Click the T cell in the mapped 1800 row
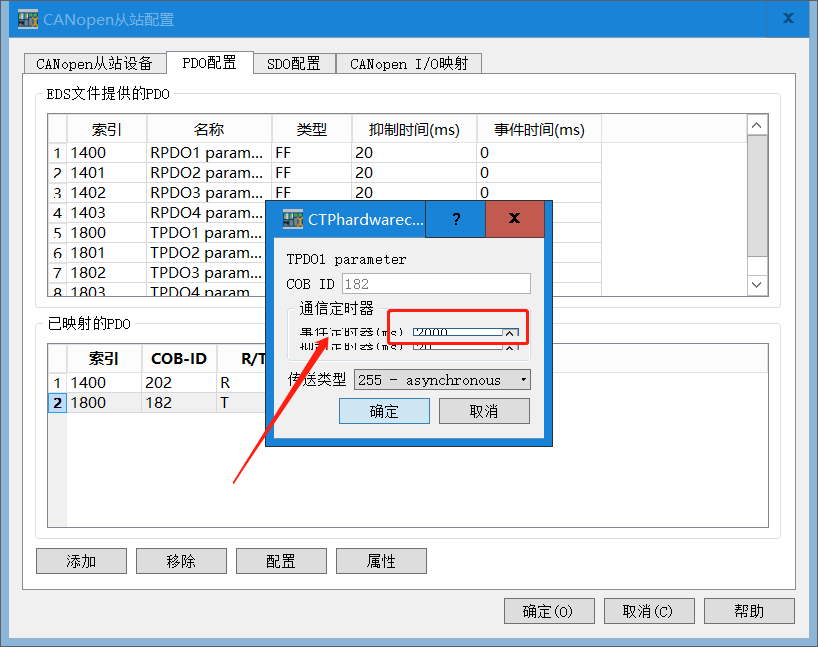 (241, 403)
